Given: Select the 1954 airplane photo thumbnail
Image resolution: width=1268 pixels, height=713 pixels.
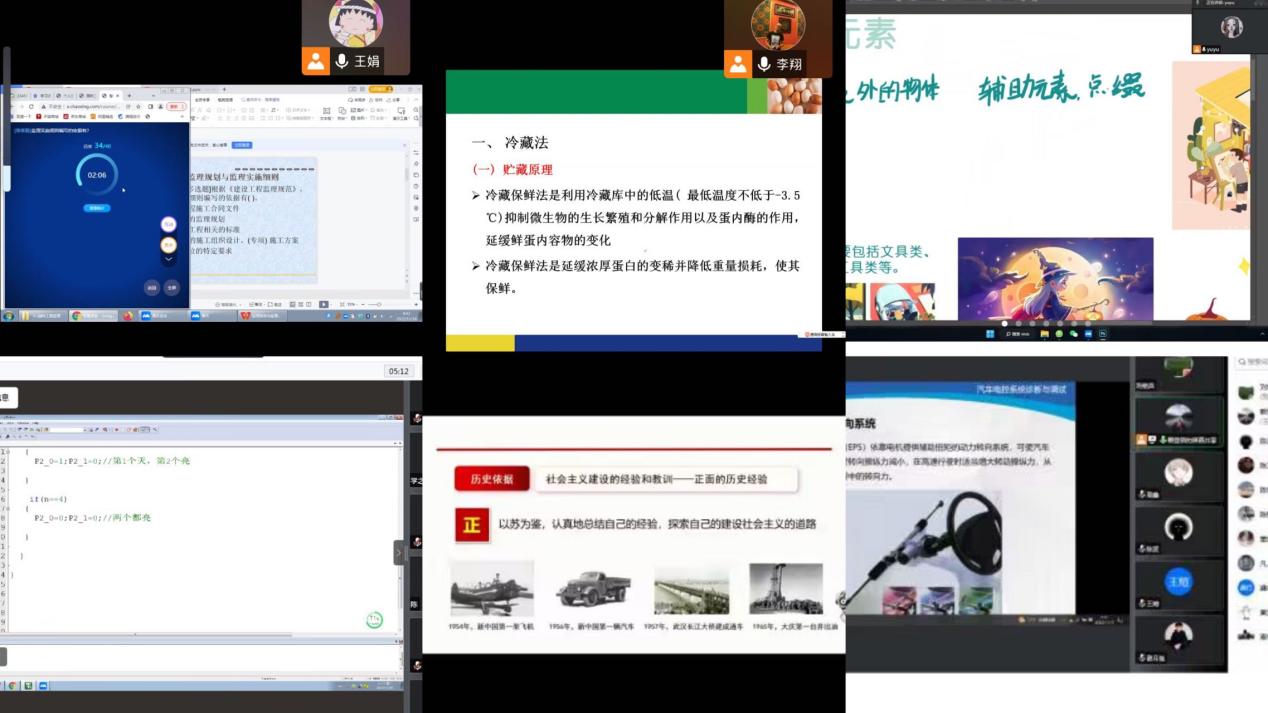Looking at the screenshot, I should pyautogui.click(x=491, y=588).
